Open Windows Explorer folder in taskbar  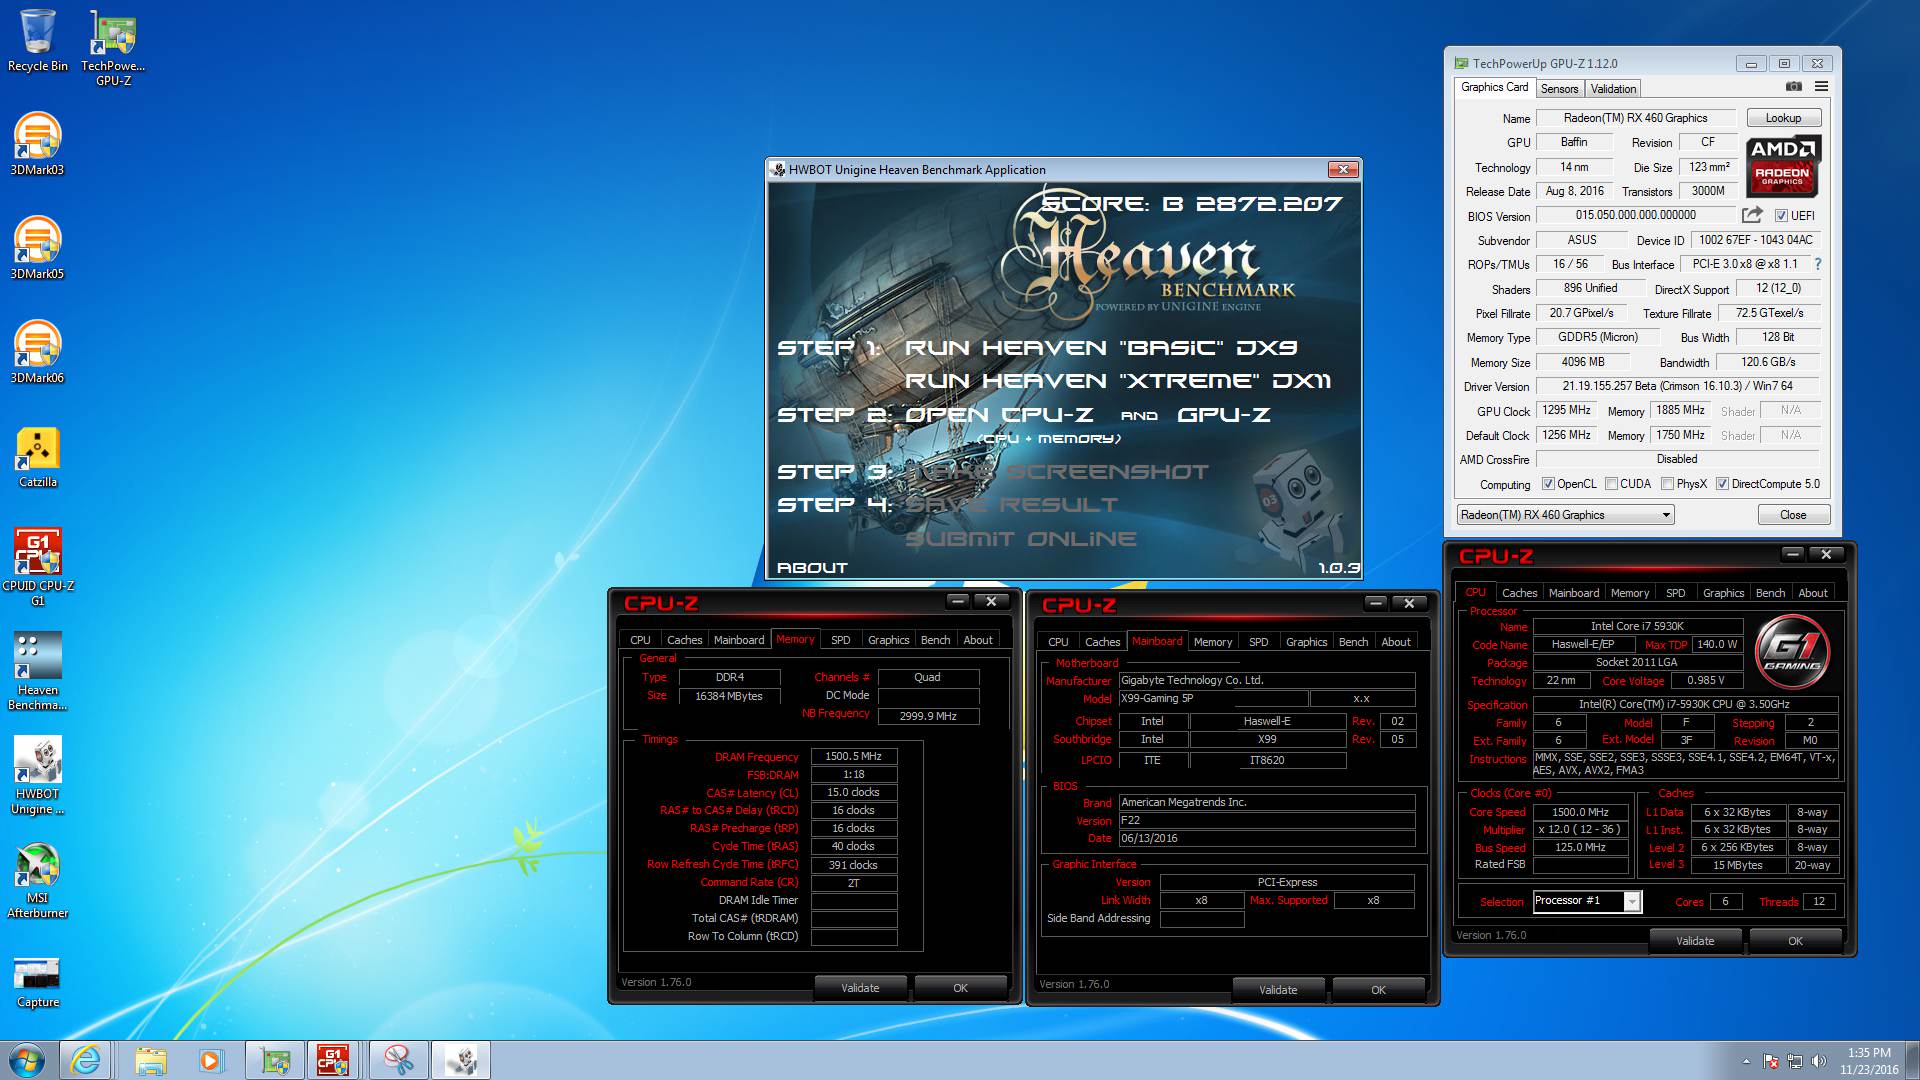click(x=150, y=1060)
